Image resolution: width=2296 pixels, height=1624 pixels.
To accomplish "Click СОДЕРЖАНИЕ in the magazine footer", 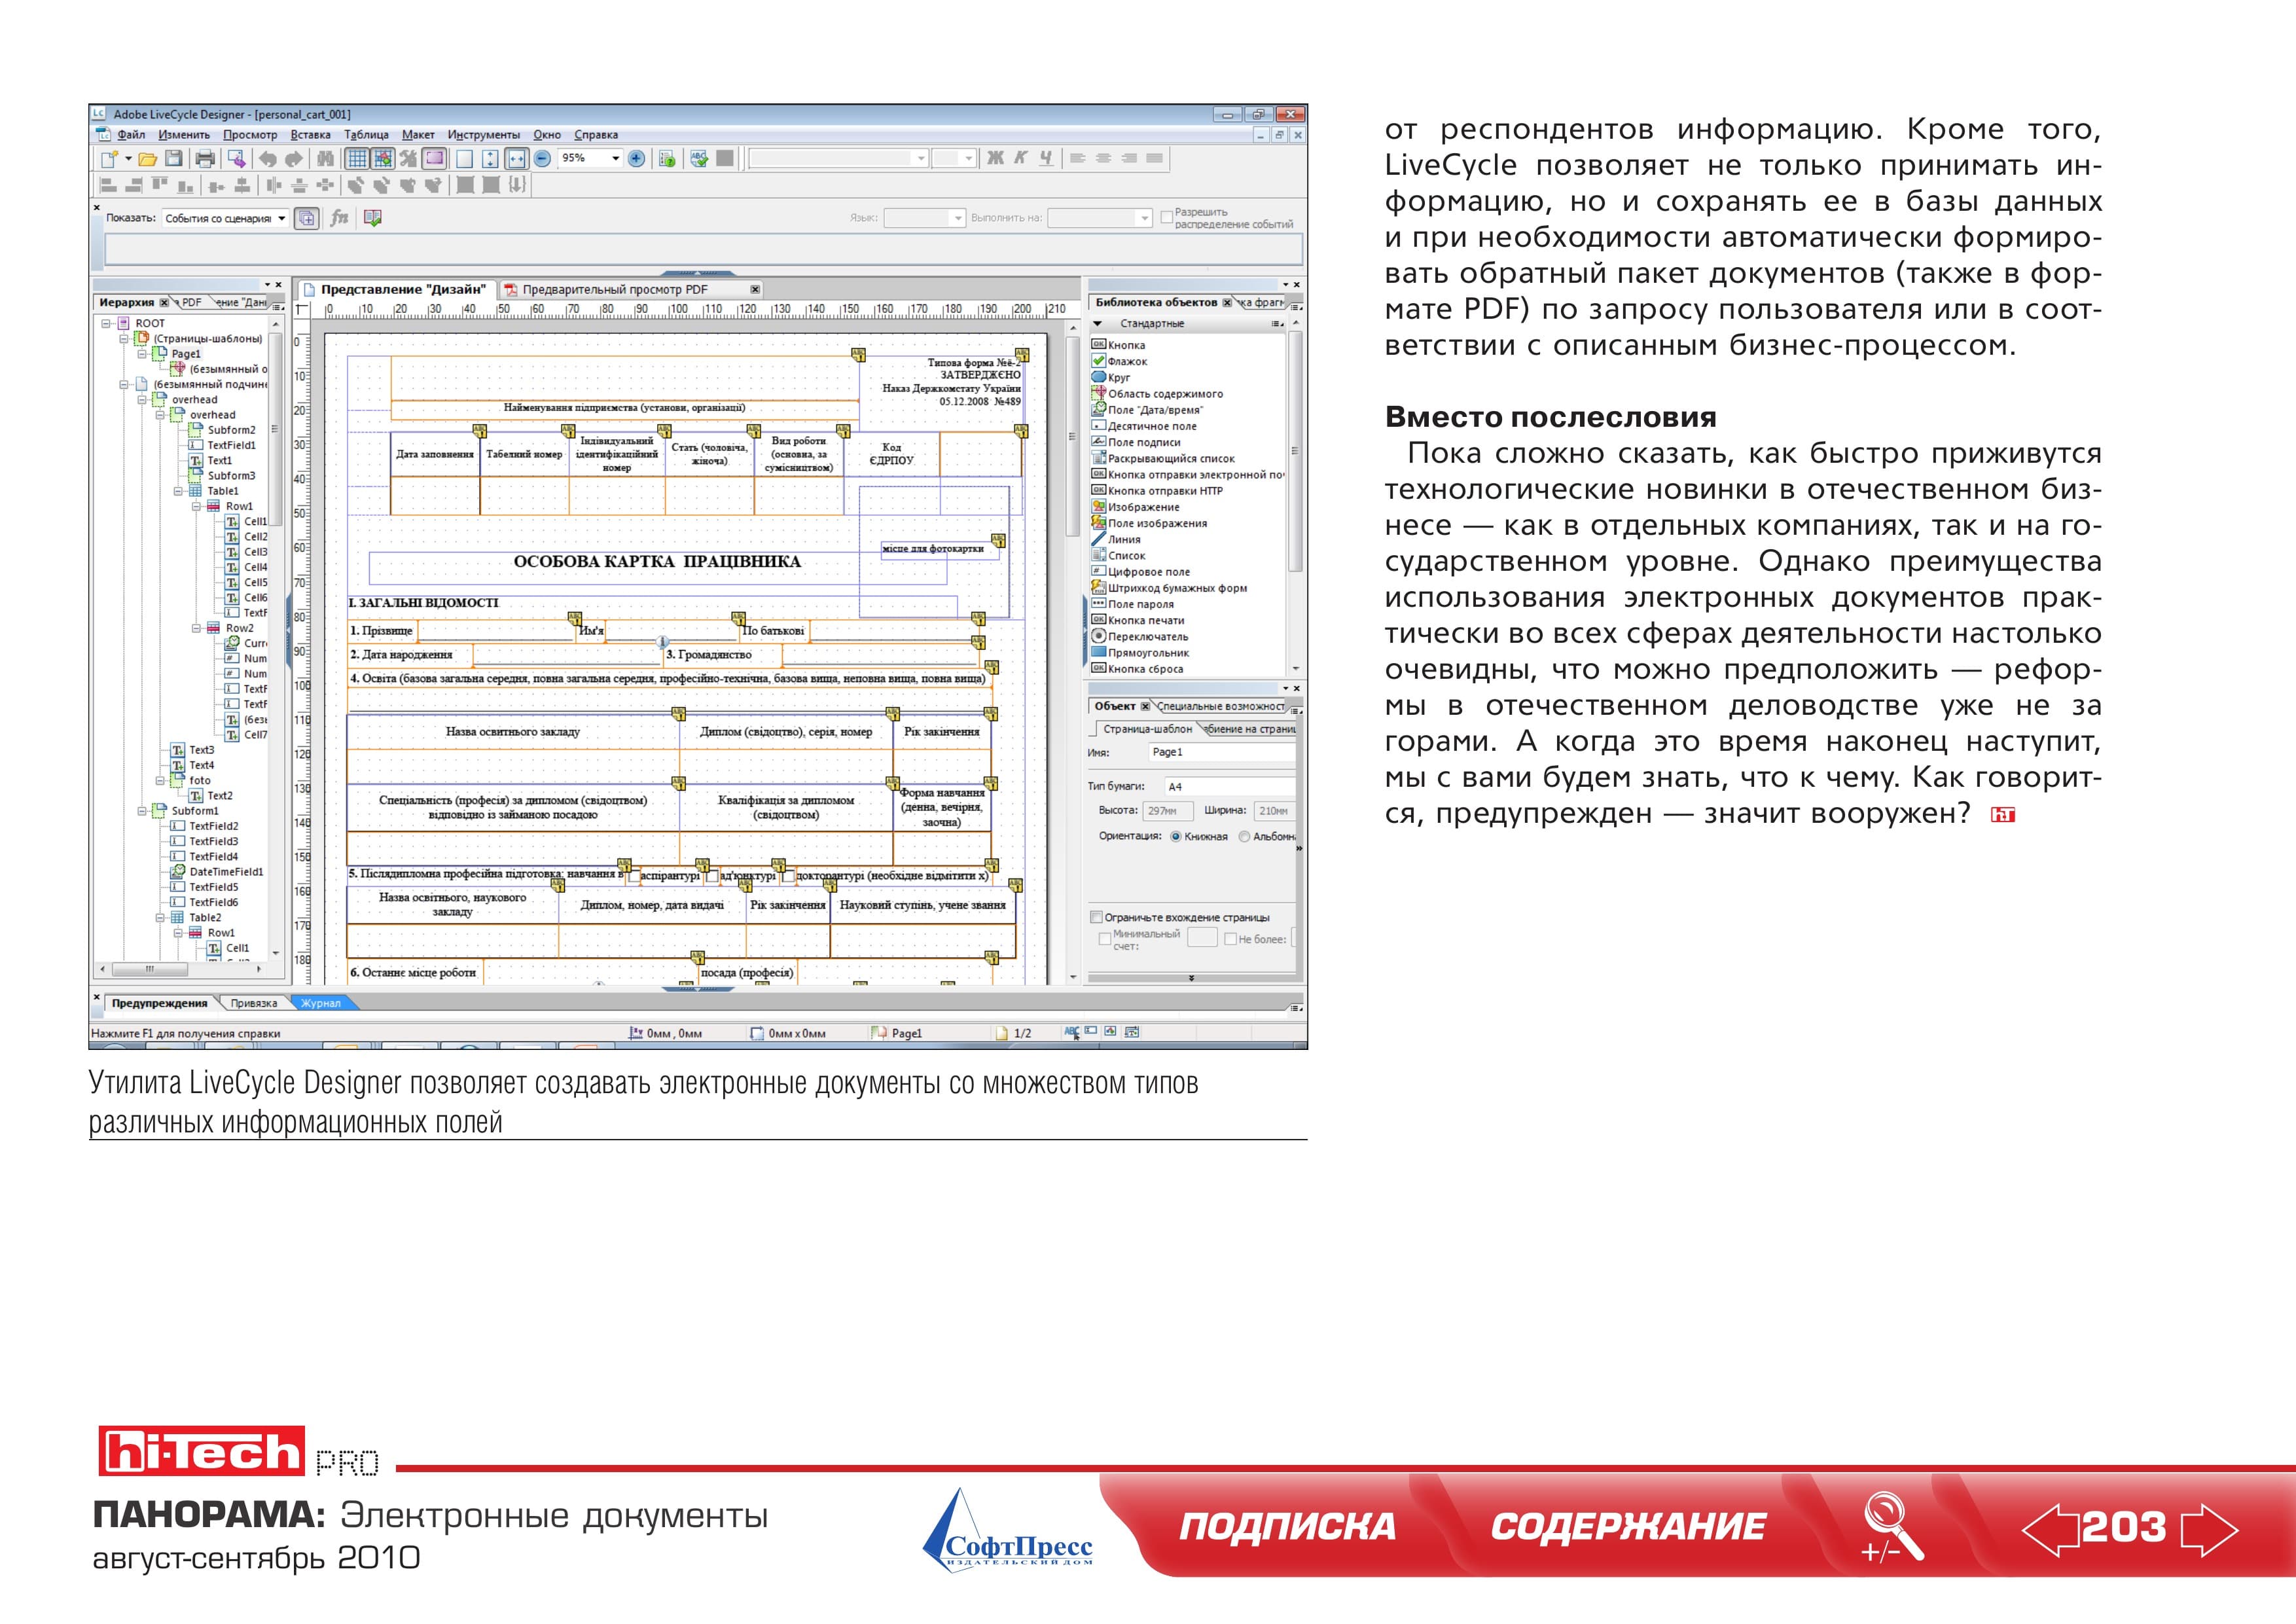I will point(1628,1527).
